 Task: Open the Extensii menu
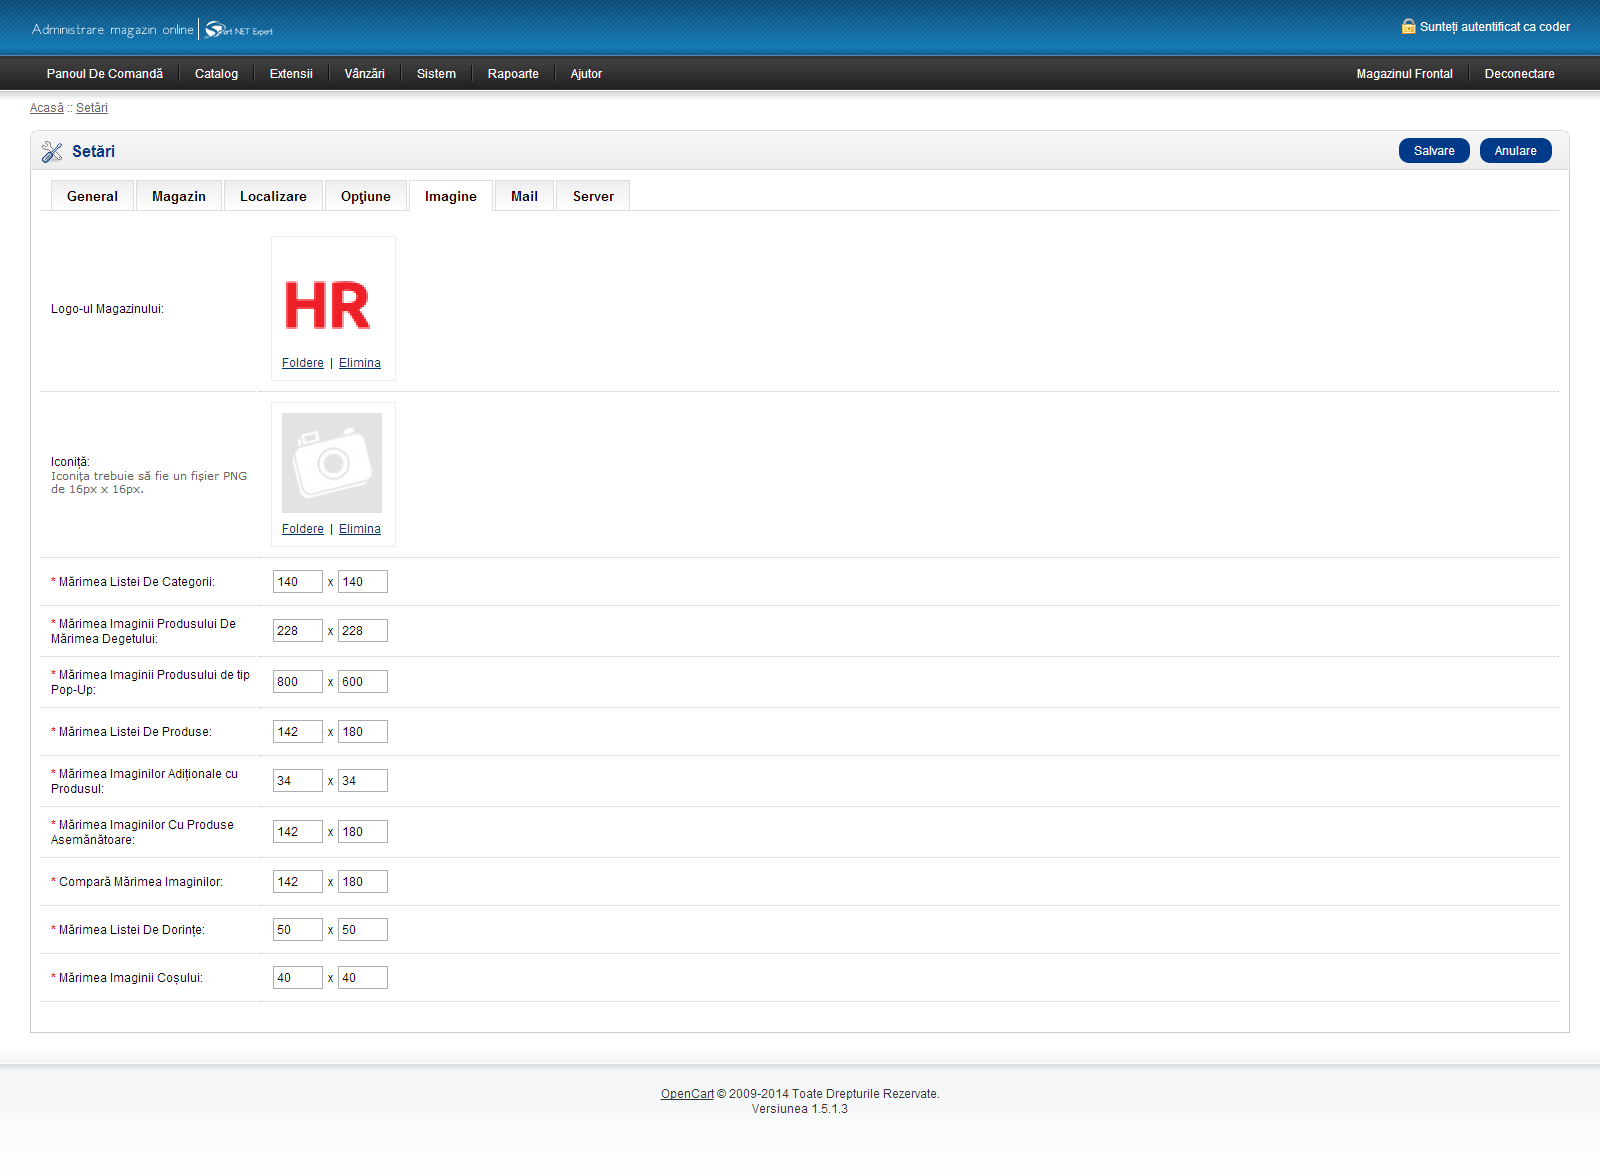coord(291,74)
